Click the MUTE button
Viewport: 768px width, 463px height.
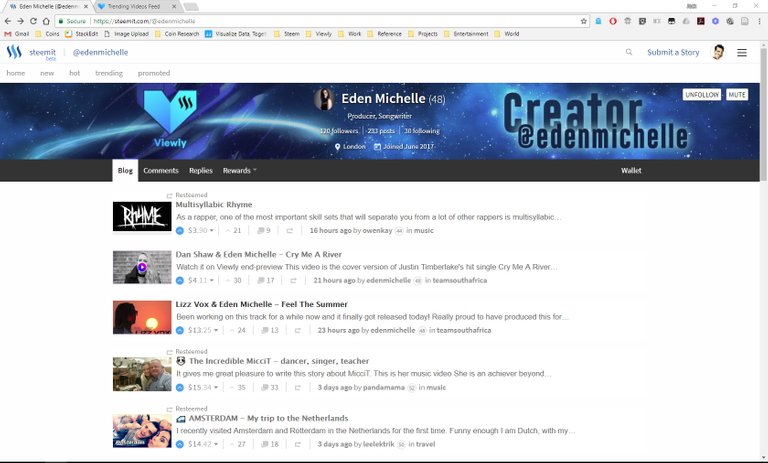[x=737, y=95]
